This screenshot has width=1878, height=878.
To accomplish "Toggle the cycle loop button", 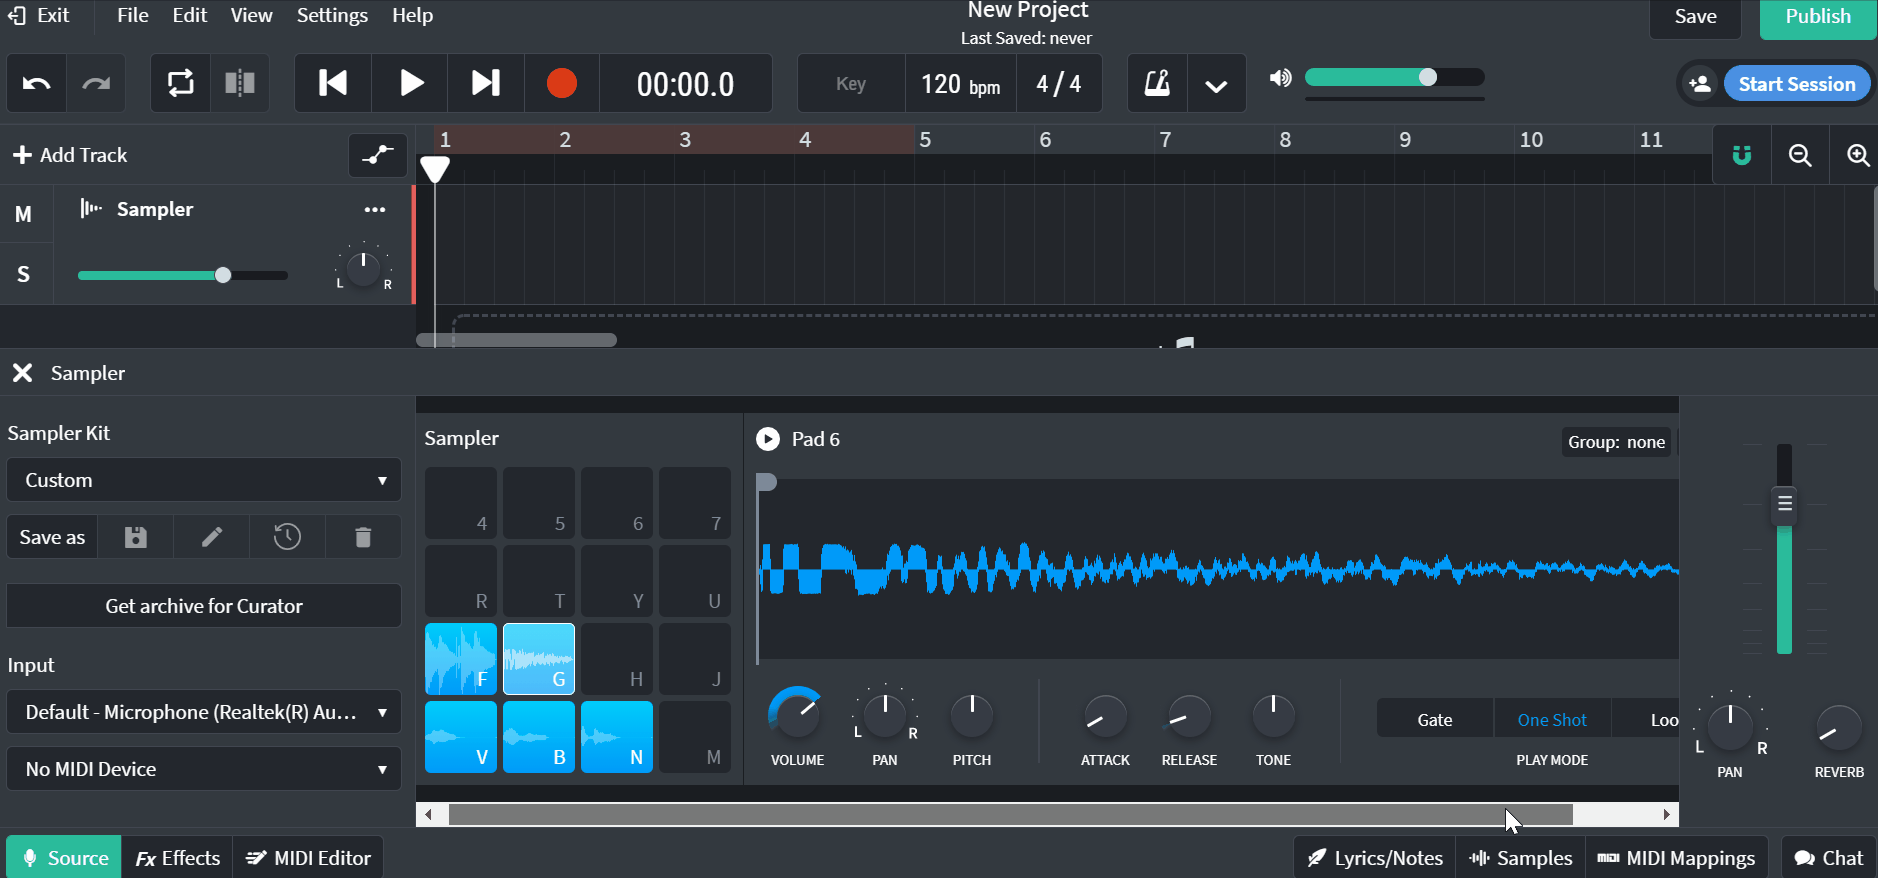I will pyautogui.click(x=180, y=83).
